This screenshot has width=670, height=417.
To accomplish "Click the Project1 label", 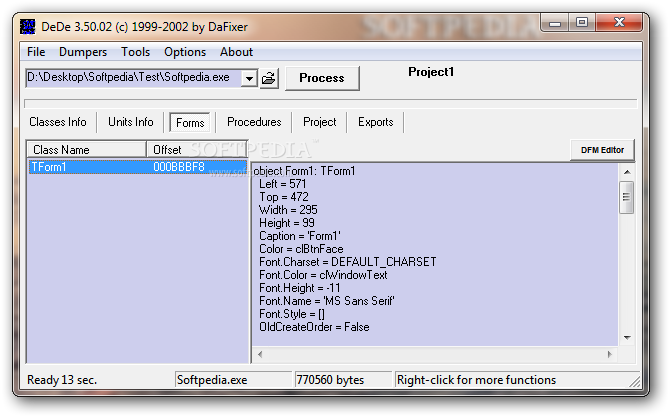I will click(x=431, y=72).
